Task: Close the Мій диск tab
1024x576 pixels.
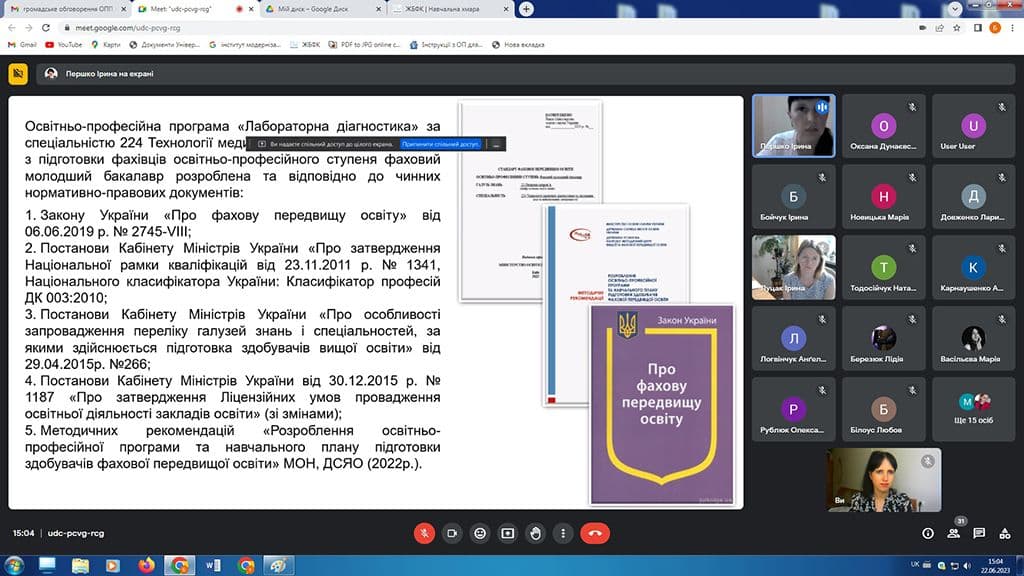Action: point(379,9)
